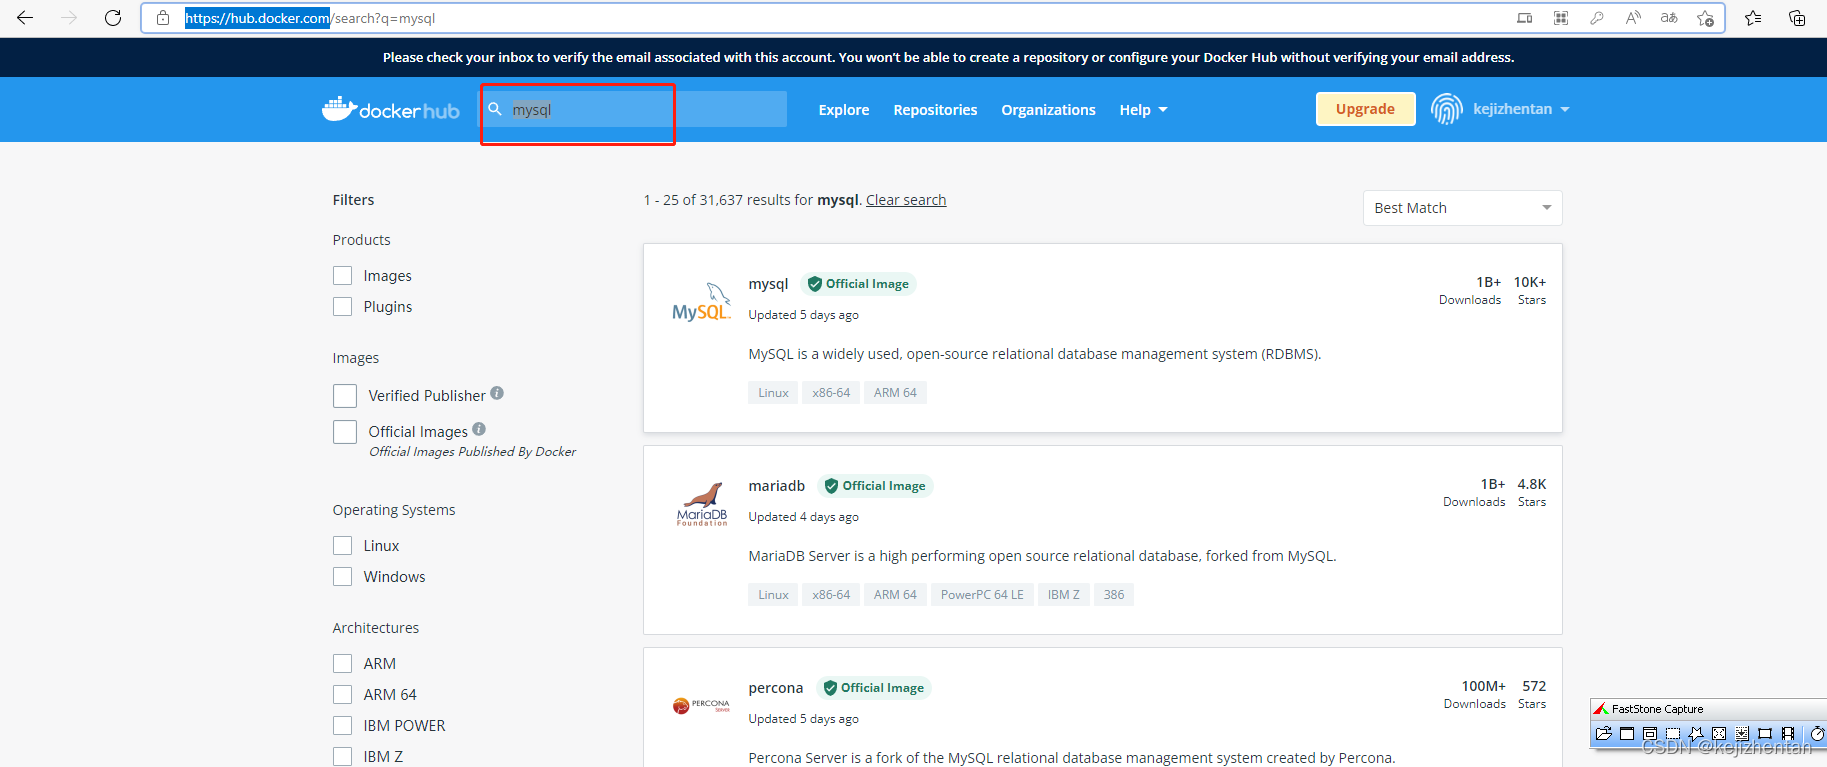Click the x86-64 tag on mysql card

point(831,393)
